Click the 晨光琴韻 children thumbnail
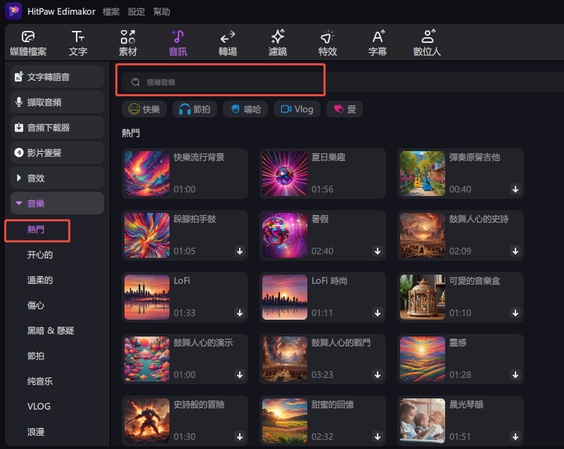The height and width of the screenshot is (449, 564). 422,421
